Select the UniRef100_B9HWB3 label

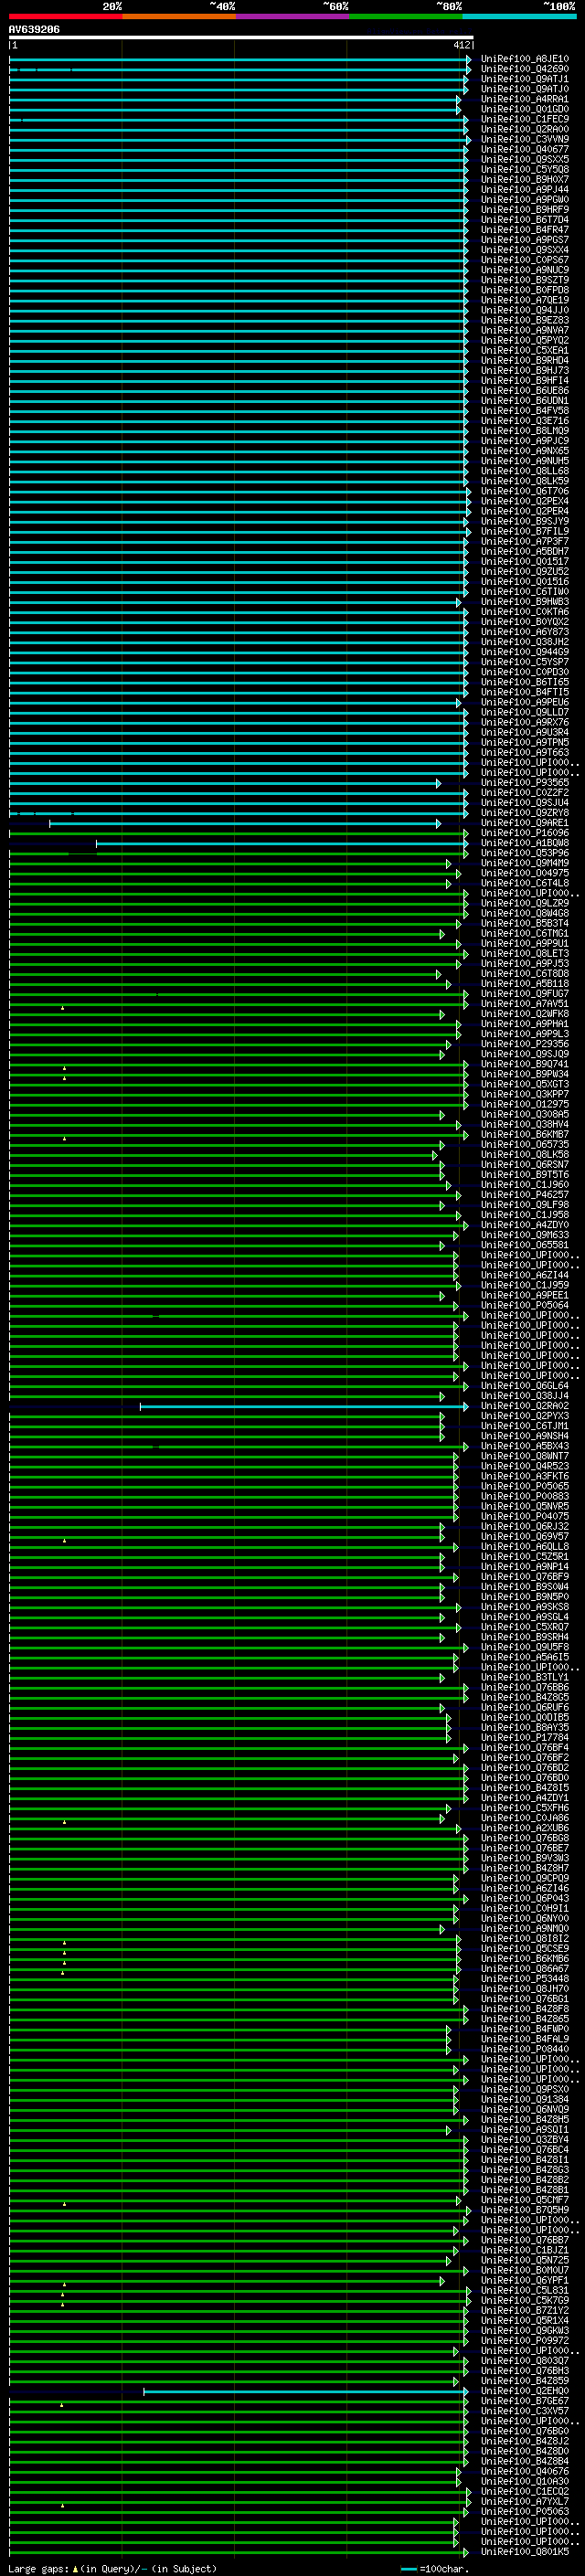525,602
